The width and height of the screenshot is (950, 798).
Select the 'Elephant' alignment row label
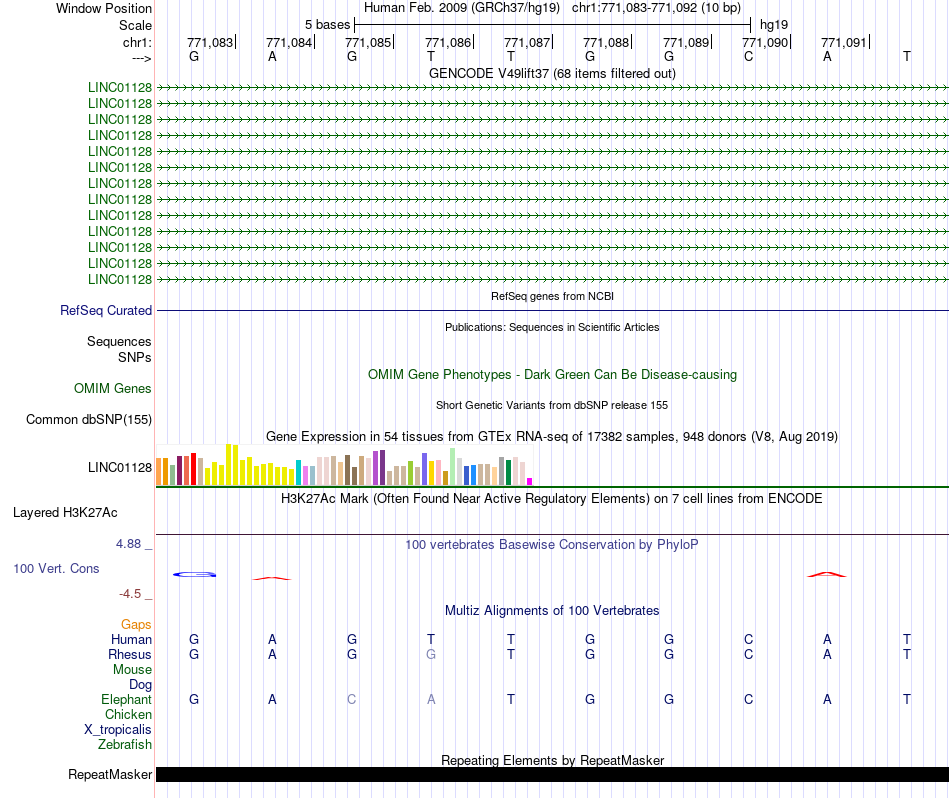pos(126,700)
